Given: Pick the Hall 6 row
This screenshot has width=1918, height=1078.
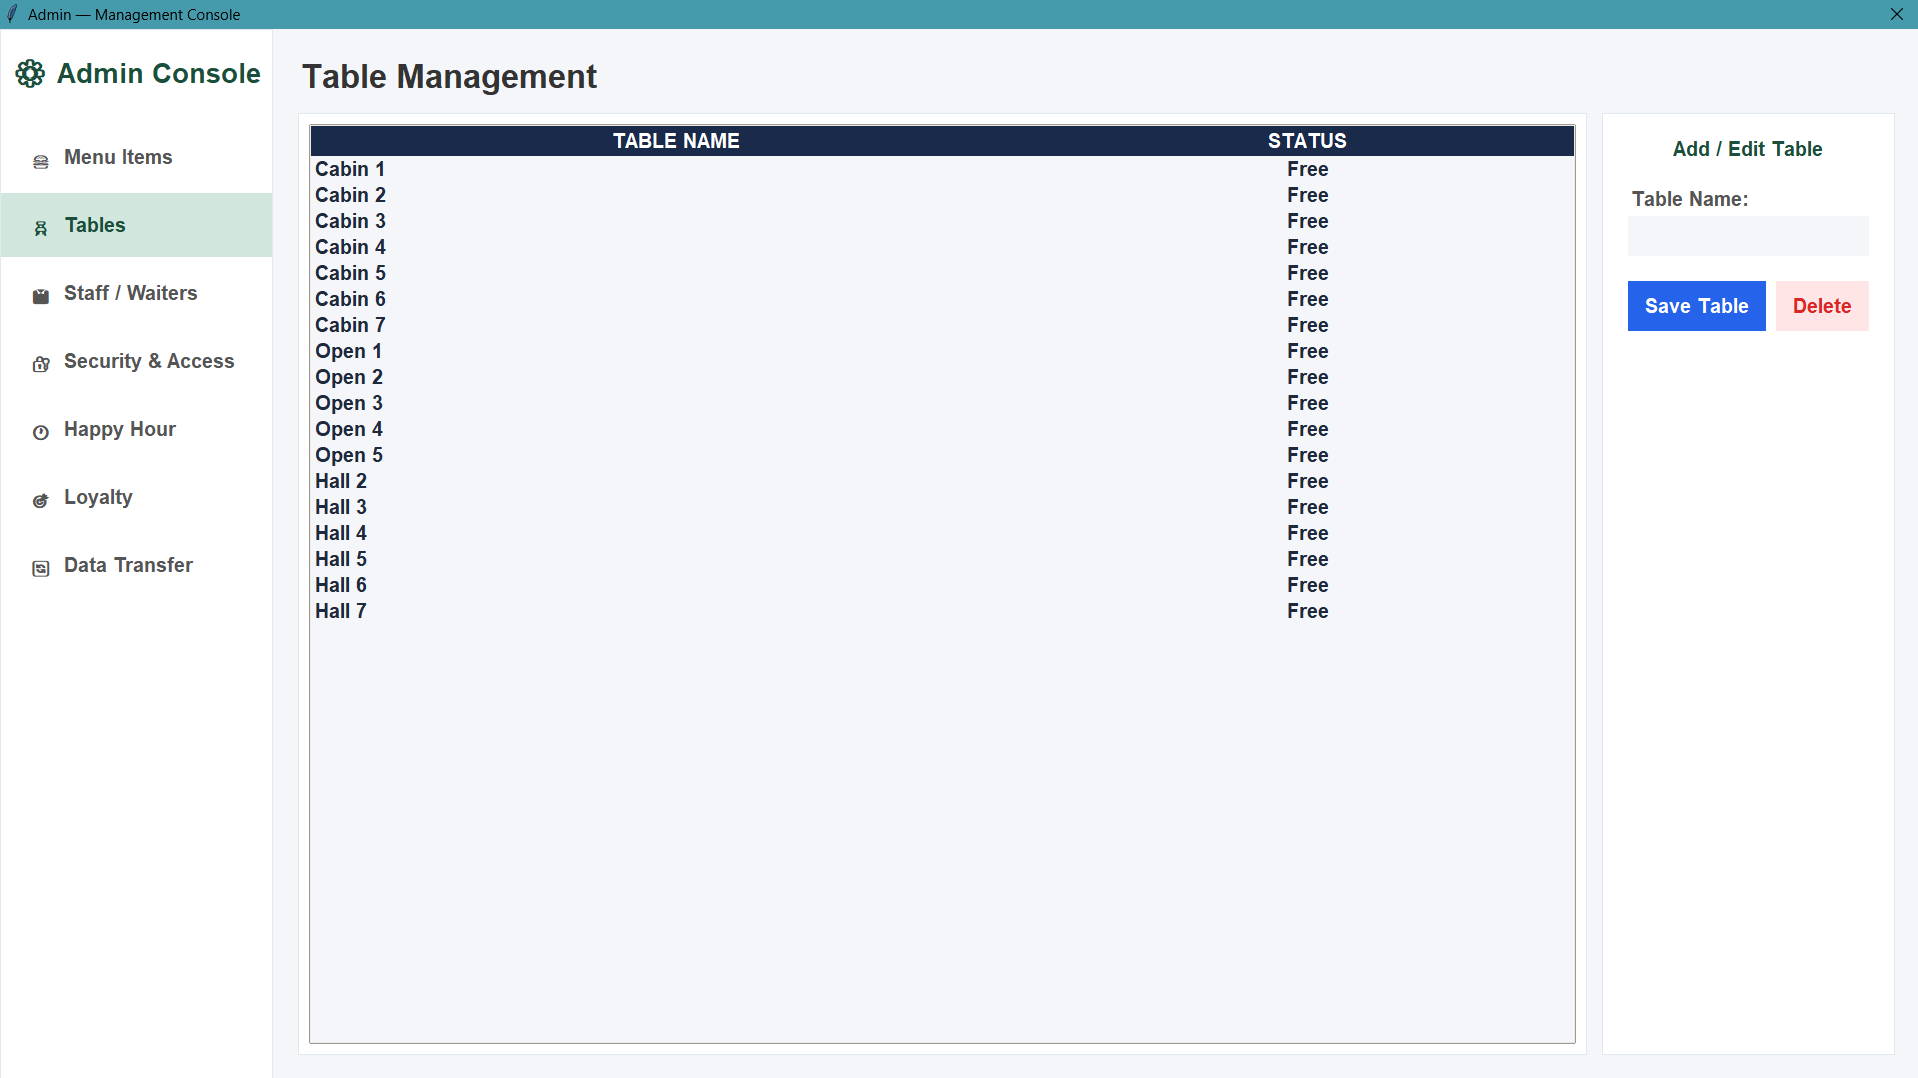Looking at the screenshot, I should coord(942,585).
